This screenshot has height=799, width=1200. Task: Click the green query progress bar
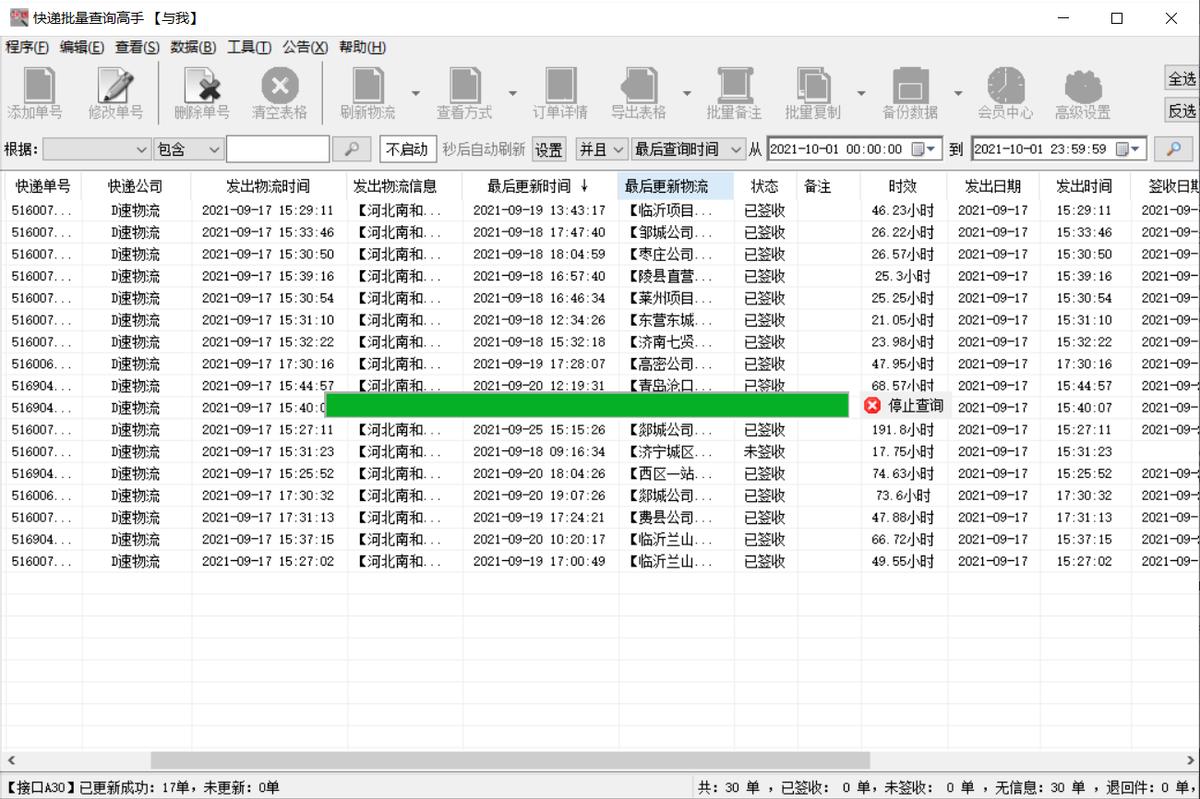[x=587, y=405]
